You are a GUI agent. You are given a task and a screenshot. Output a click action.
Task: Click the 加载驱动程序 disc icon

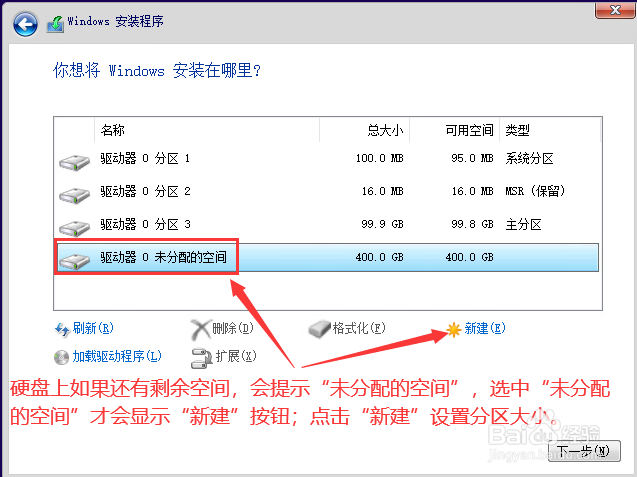(x=61, y=358)
